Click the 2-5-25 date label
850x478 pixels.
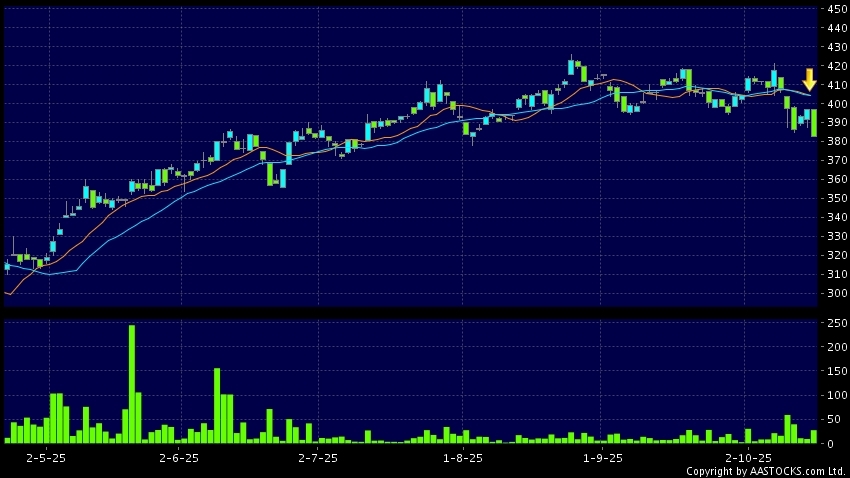[44, 457]
